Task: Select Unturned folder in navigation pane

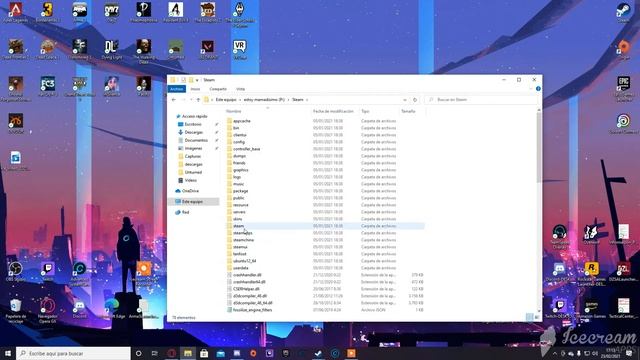Action: click(193, 172)
